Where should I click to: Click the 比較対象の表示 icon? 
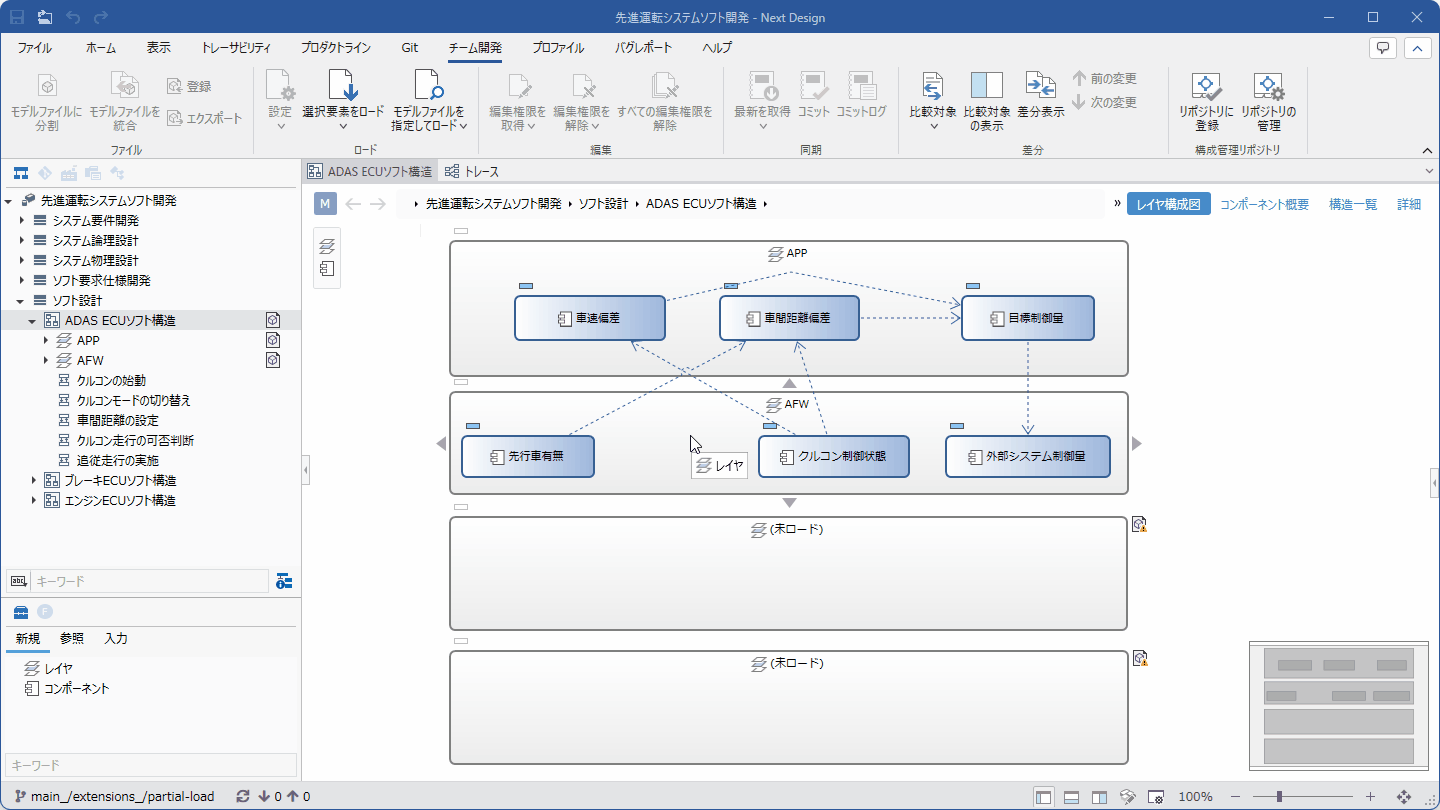pyautogui.click(x=986, y=86)
